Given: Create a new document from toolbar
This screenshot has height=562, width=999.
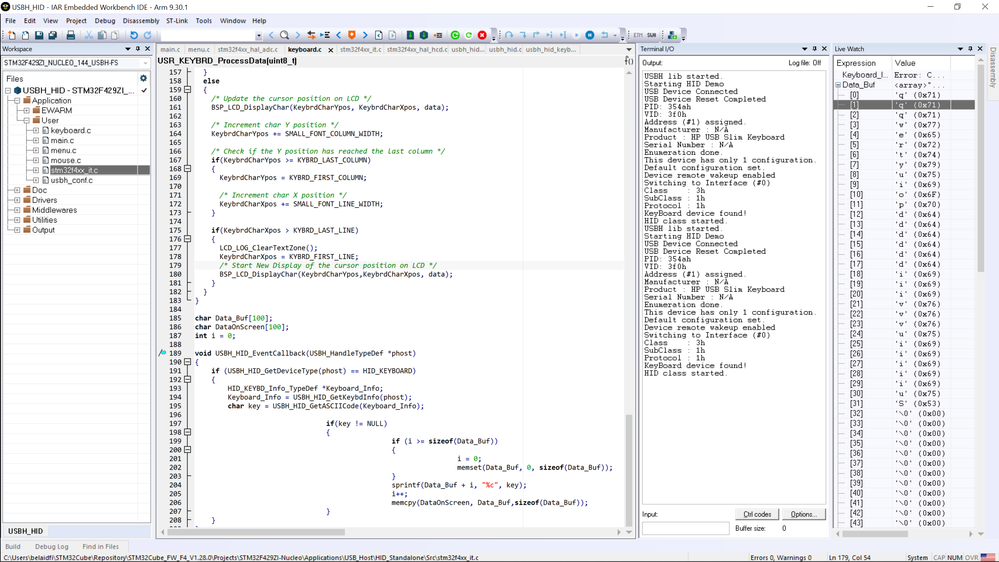Looking at the screenshot, I should pos(11,35).
